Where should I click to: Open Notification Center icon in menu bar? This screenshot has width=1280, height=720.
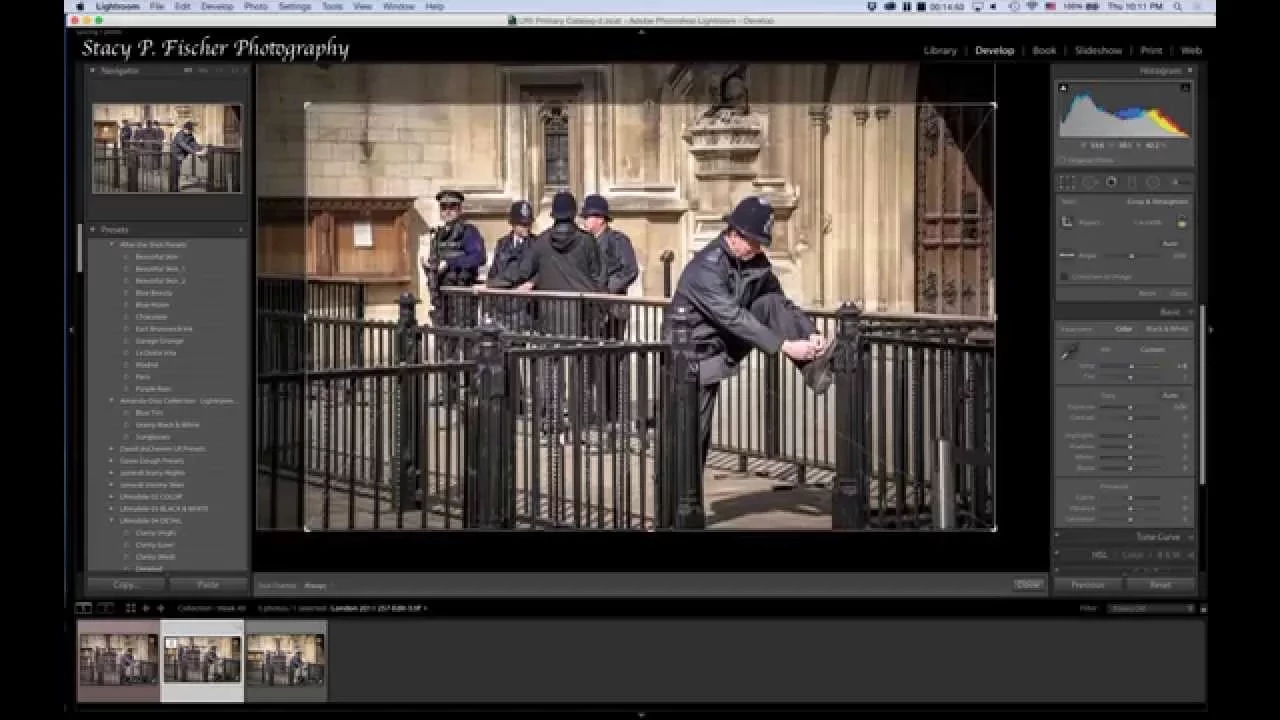click(1198, 6)
